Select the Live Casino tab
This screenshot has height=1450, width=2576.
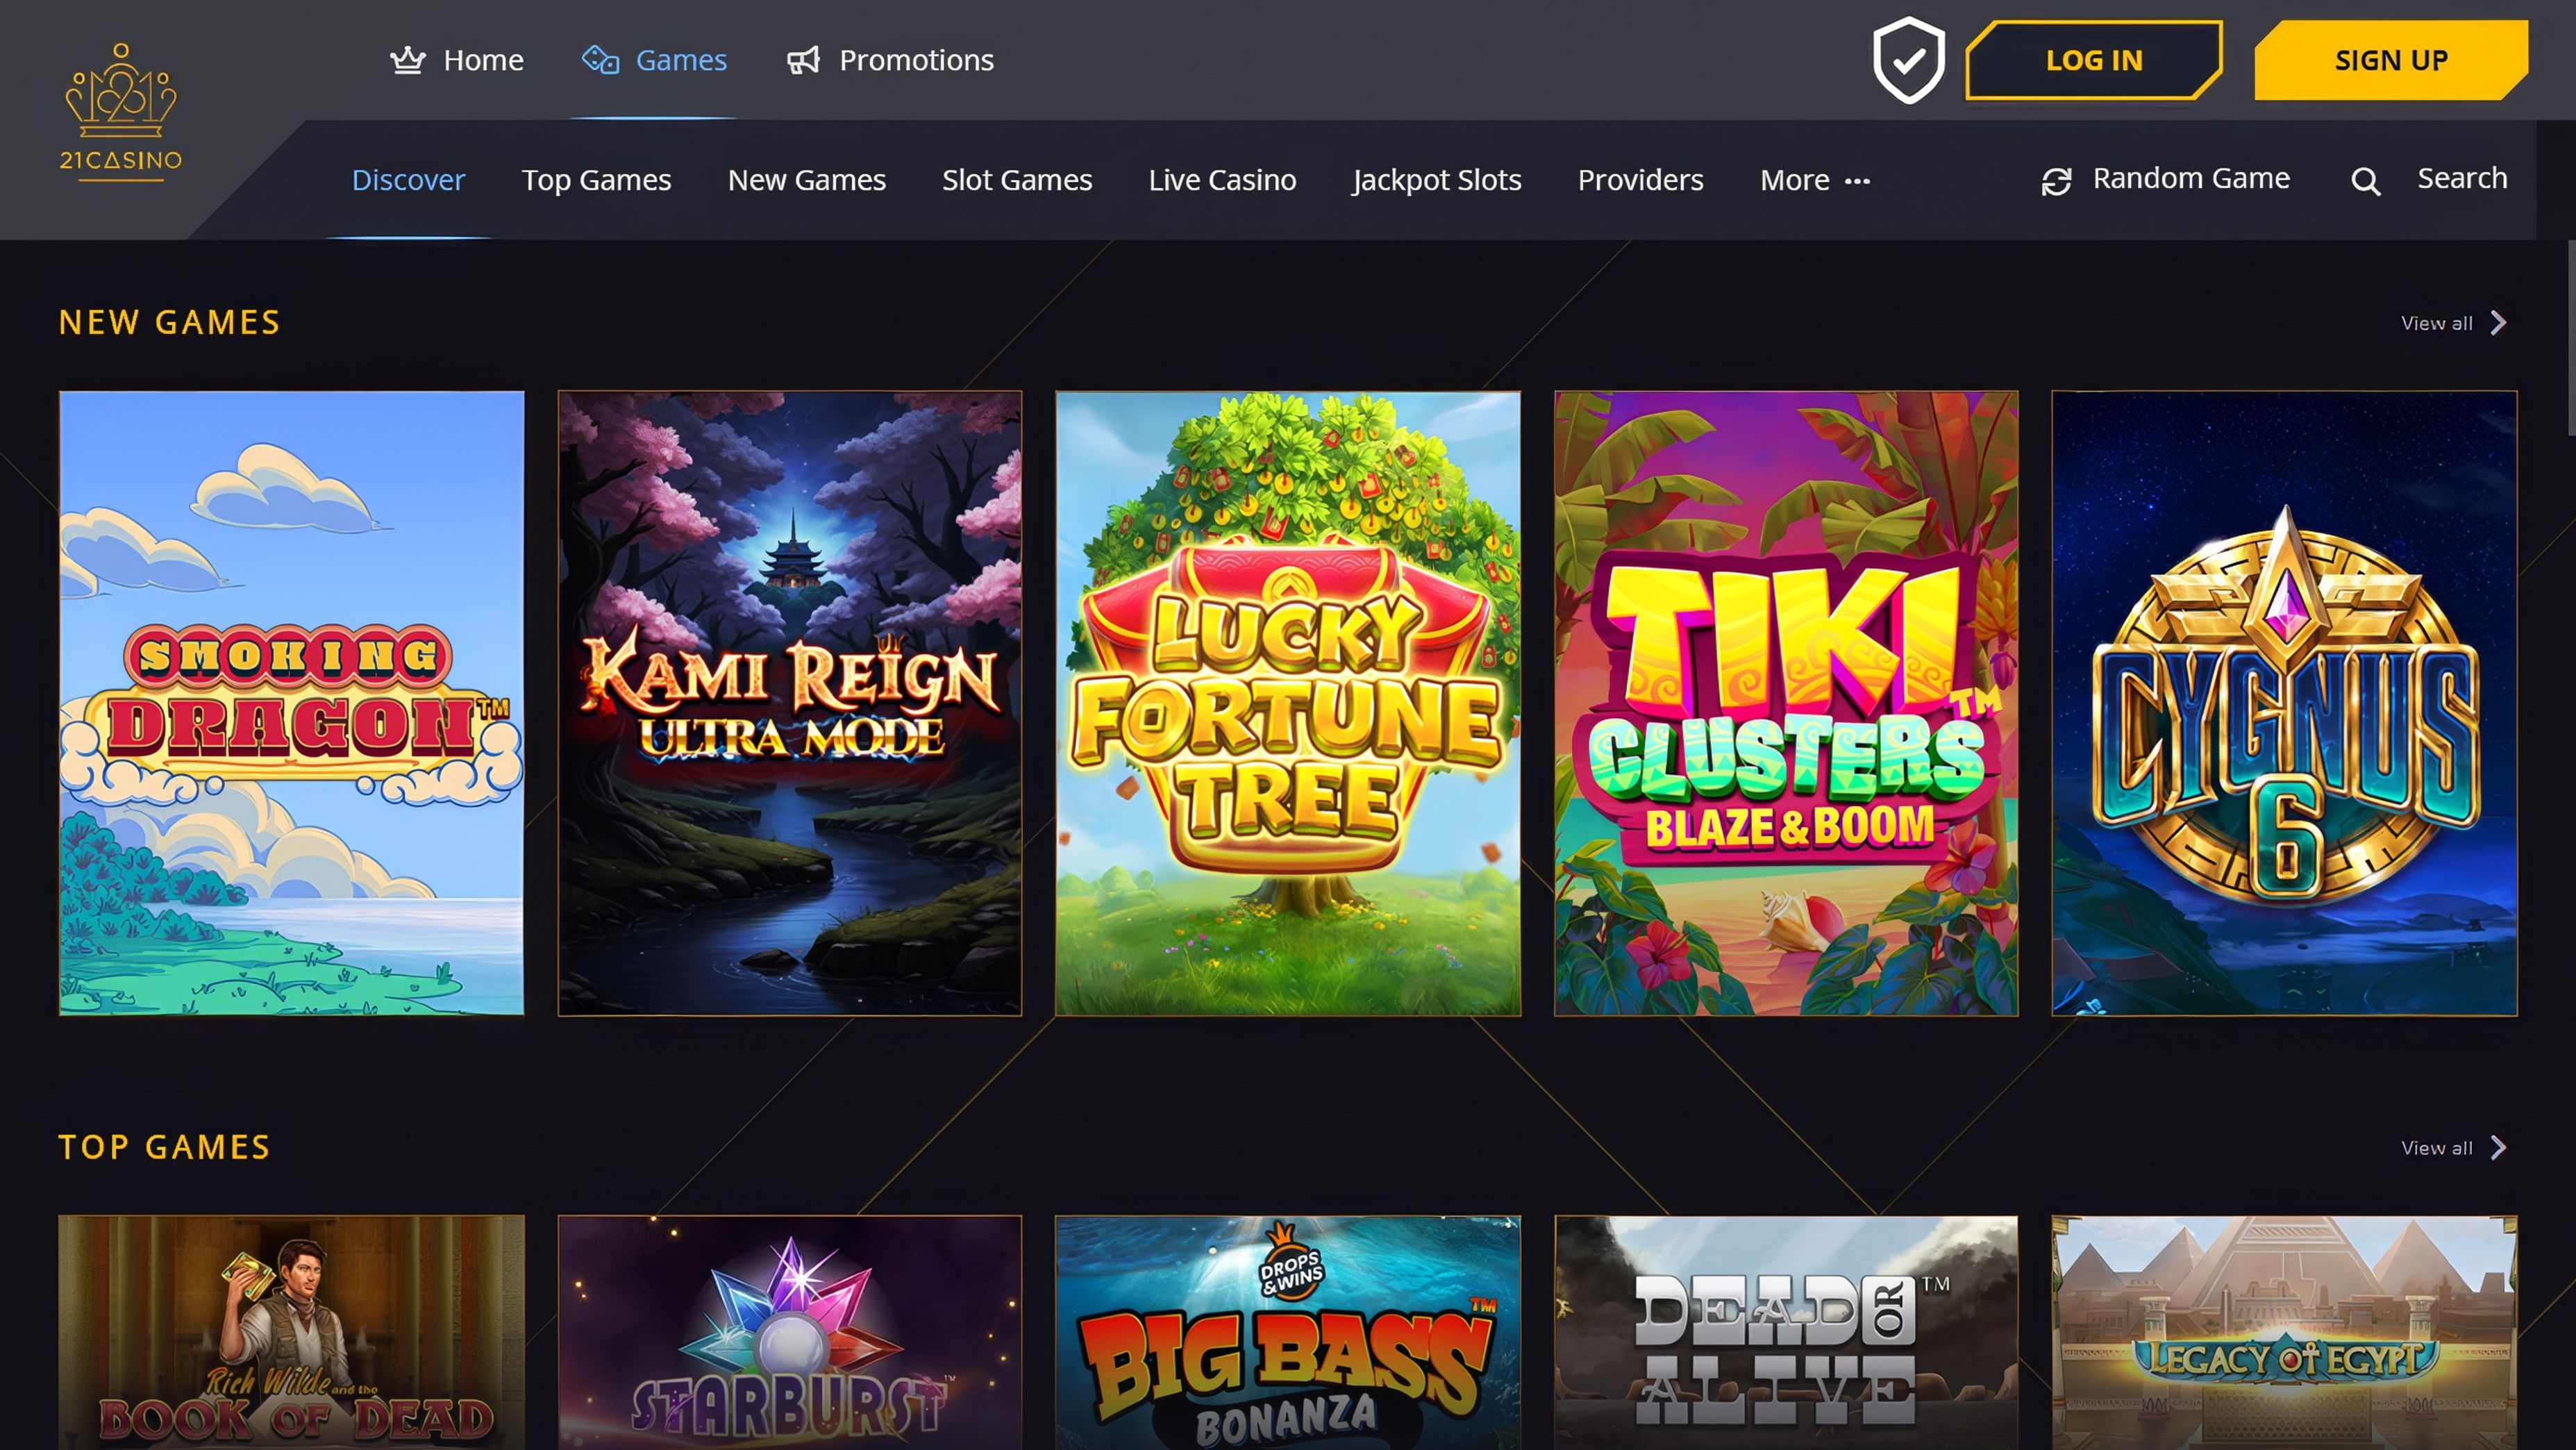1222,180
